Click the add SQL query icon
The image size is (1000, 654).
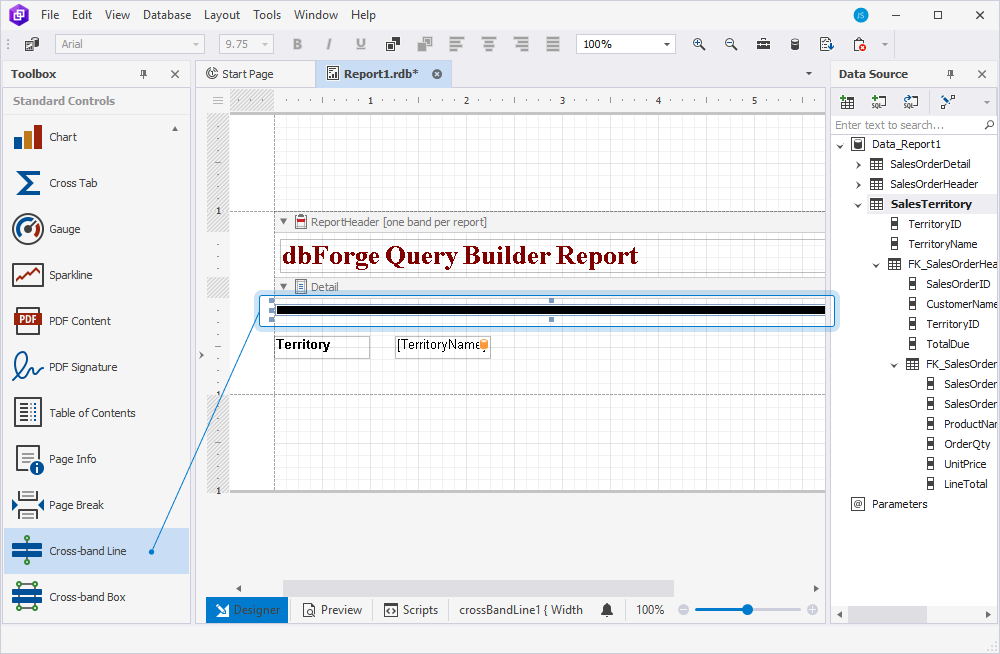(x=879, y=101)
